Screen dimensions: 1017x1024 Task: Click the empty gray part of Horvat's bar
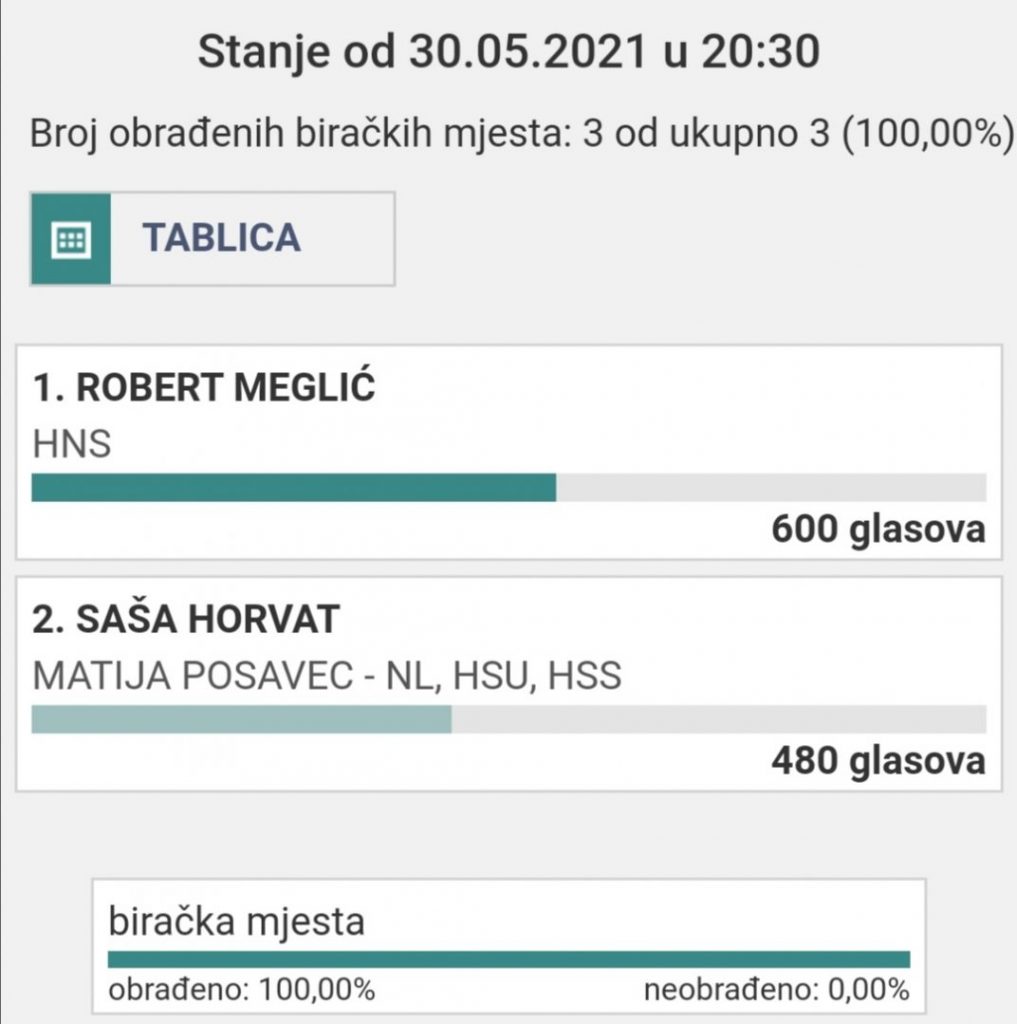click(718, 719)
